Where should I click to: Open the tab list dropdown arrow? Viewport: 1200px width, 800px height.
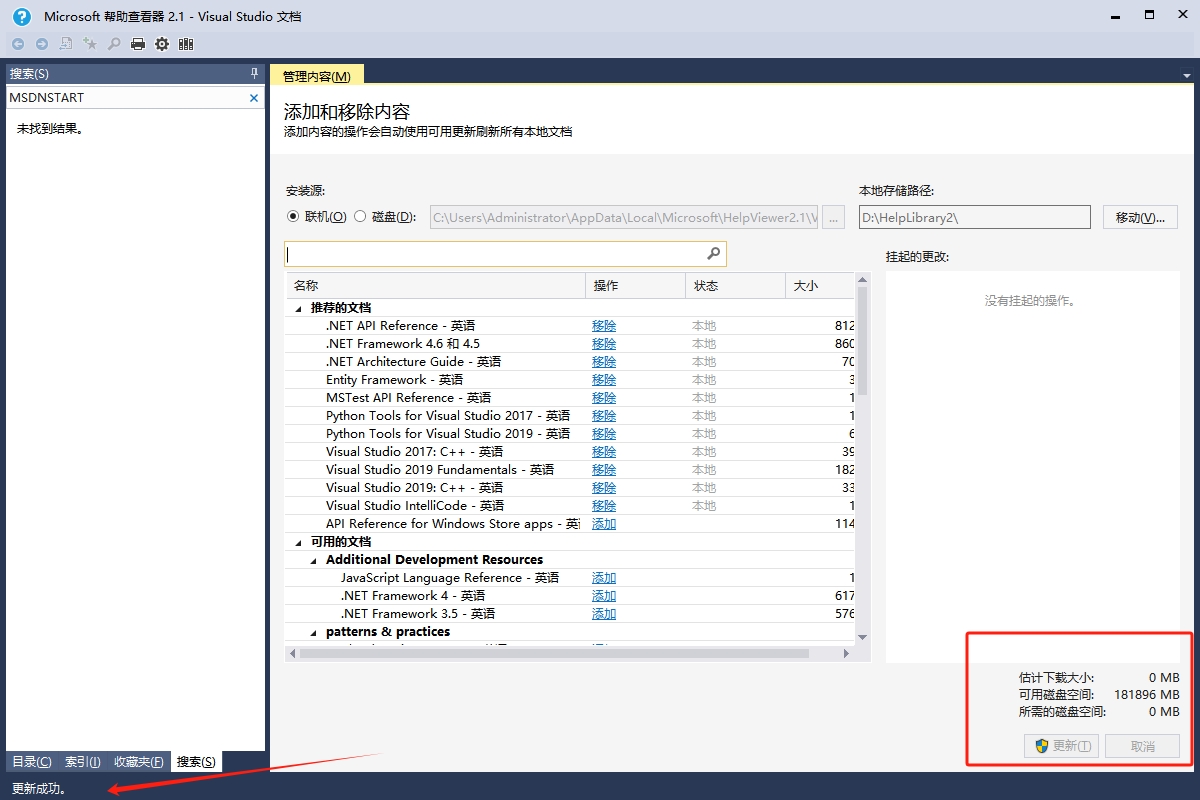(x=1186, y=74)
